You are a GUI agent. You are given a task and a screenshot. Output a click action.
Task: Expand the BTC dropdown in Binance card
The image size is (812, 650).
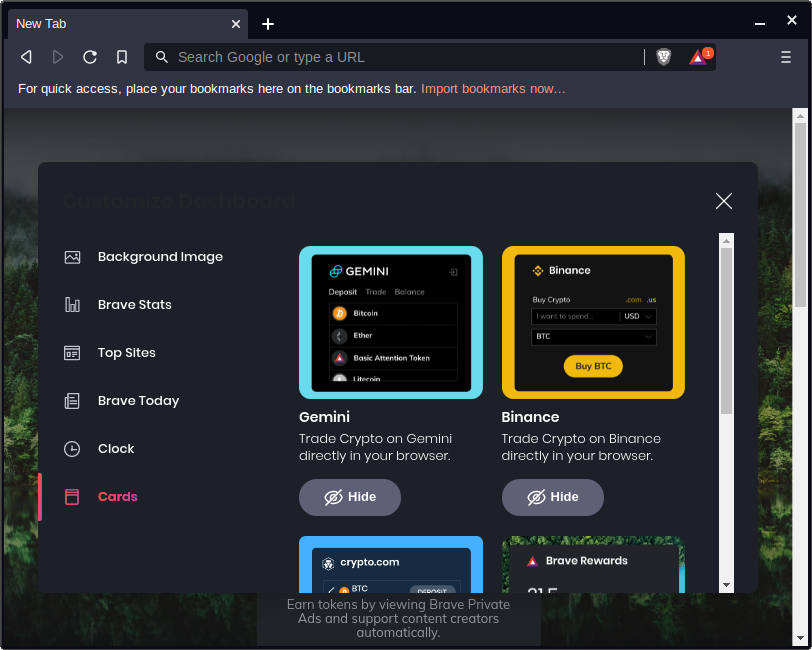pyautogui.click(x=593, y=337)
